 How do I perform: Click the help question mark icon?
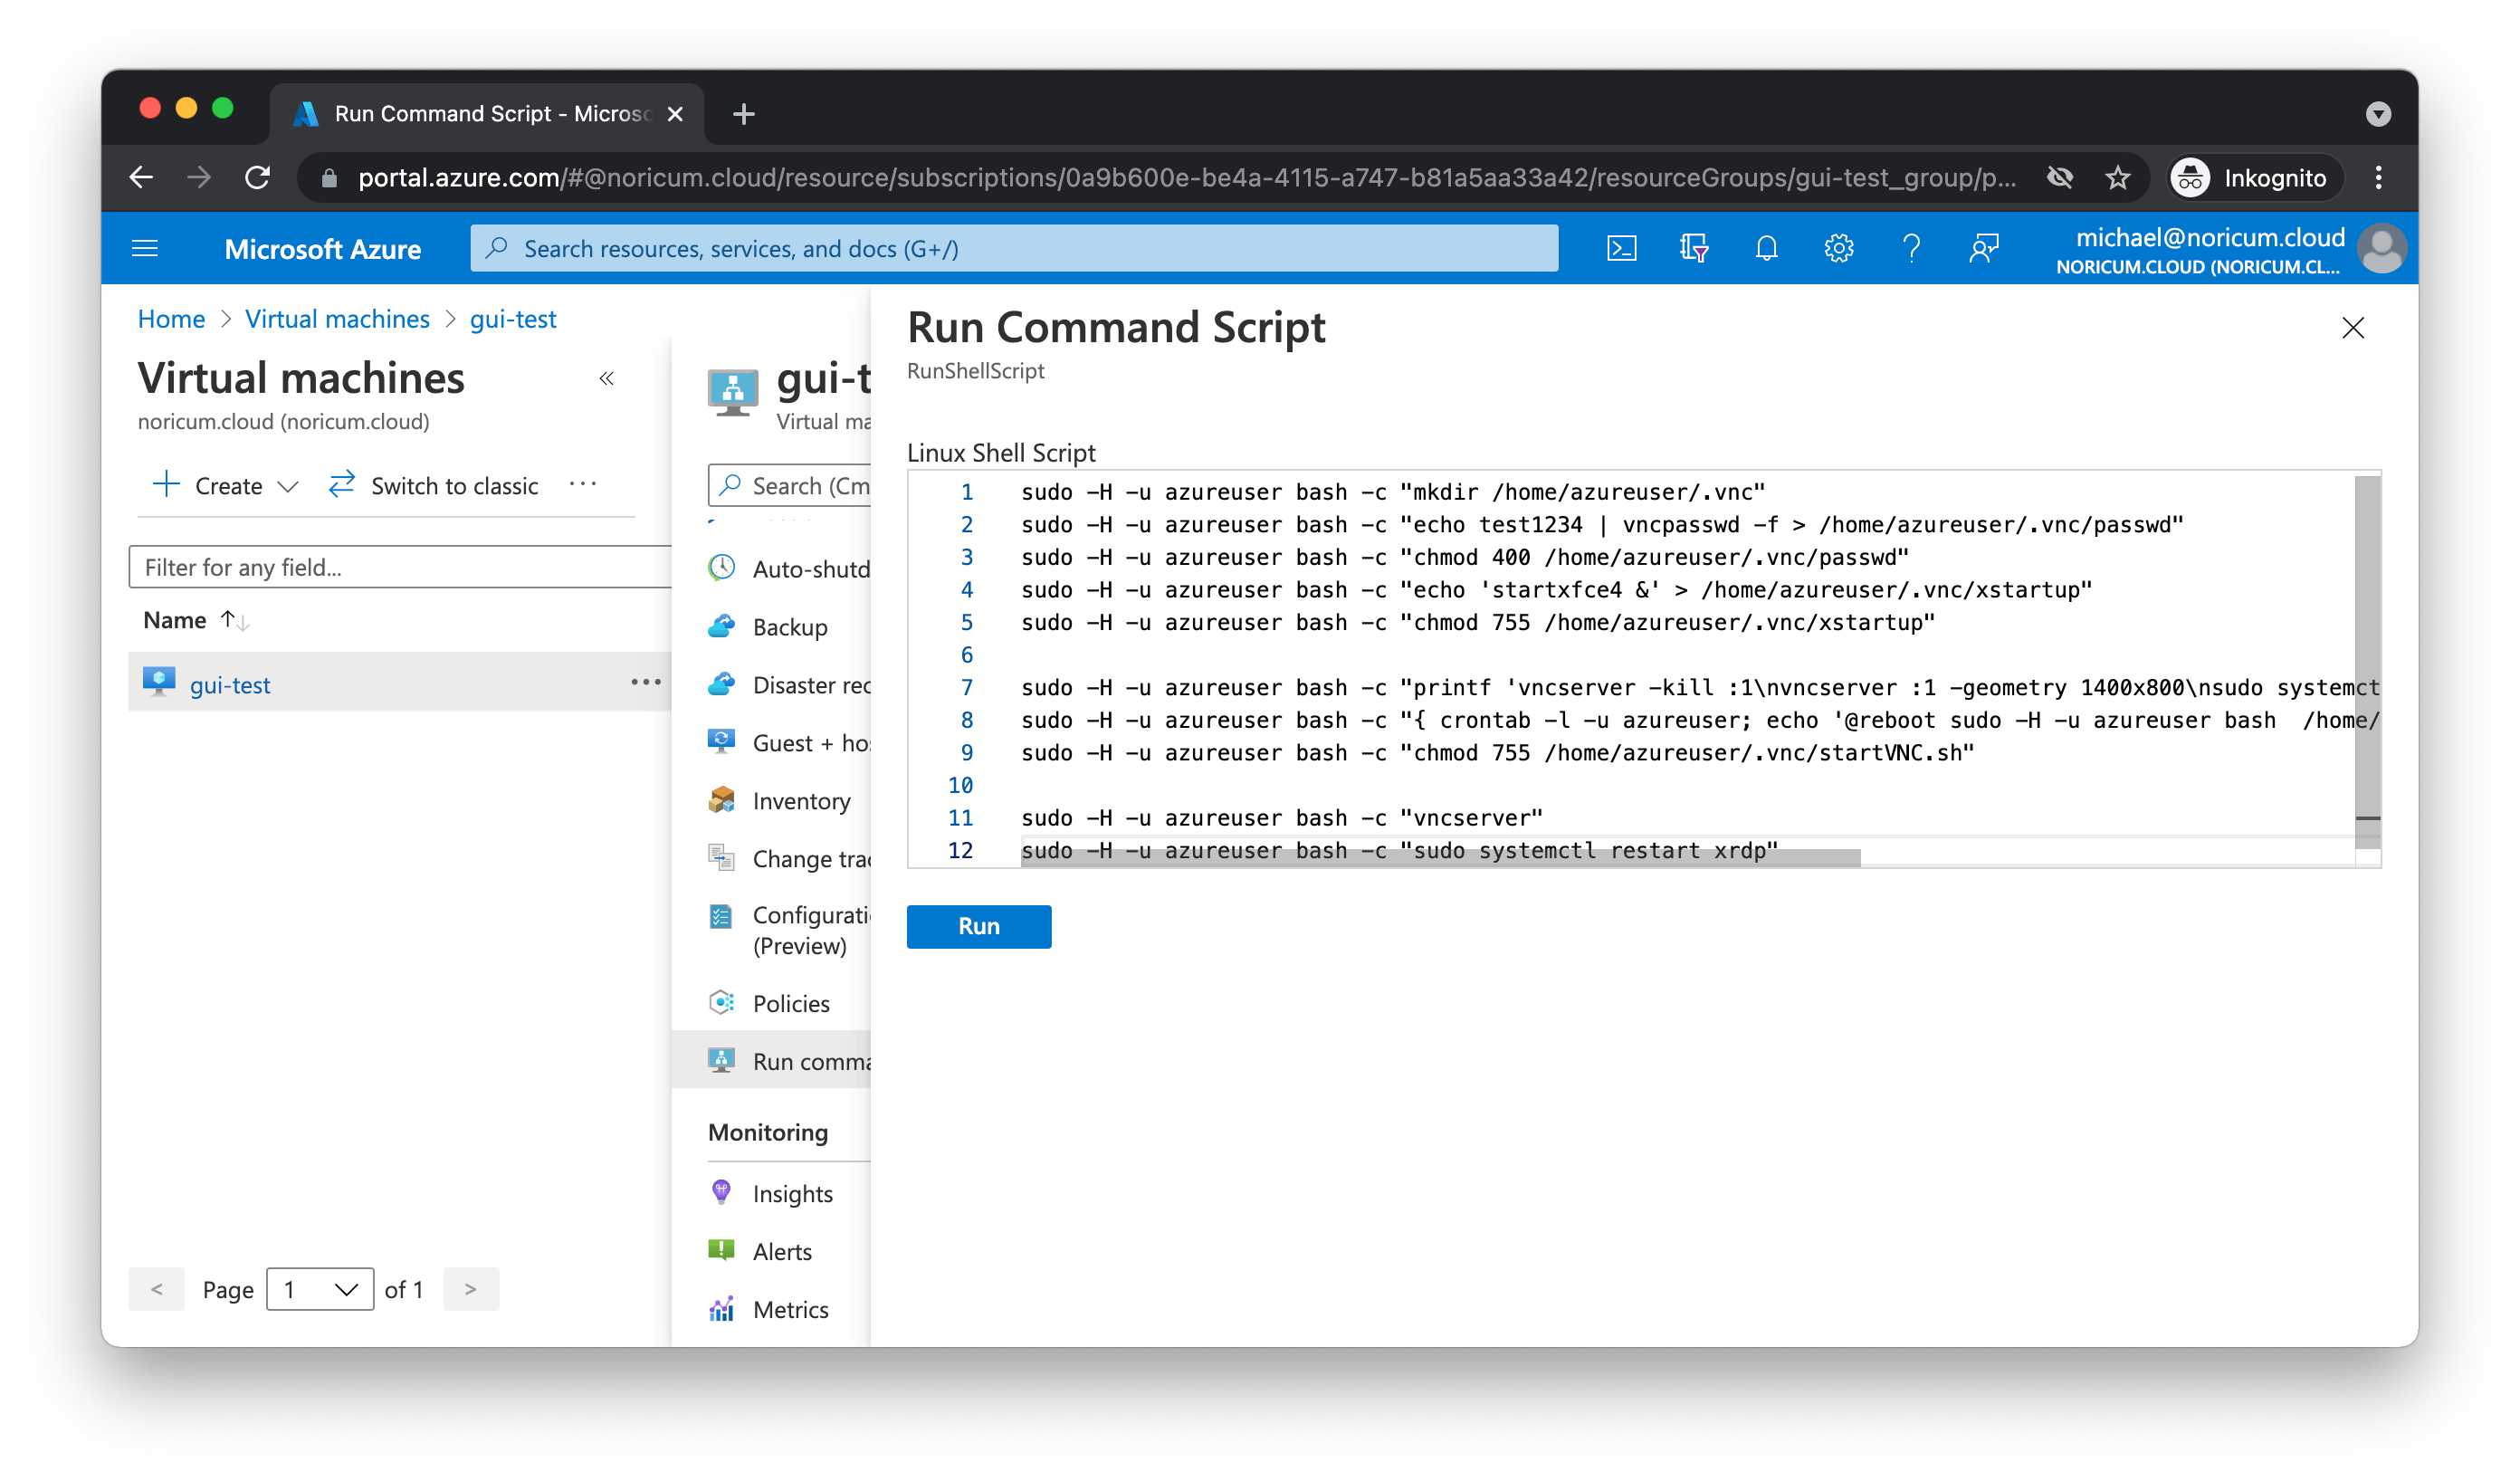(1911, 248)
